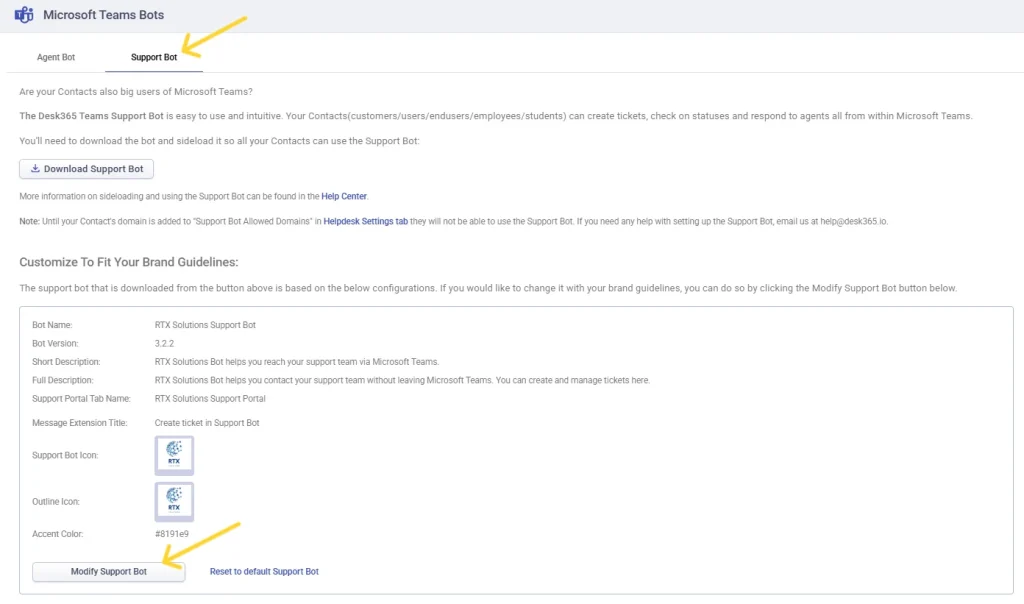Click the Microsoft Teams Bots heading
1024x604 pixels.
(x=103, y=14)
